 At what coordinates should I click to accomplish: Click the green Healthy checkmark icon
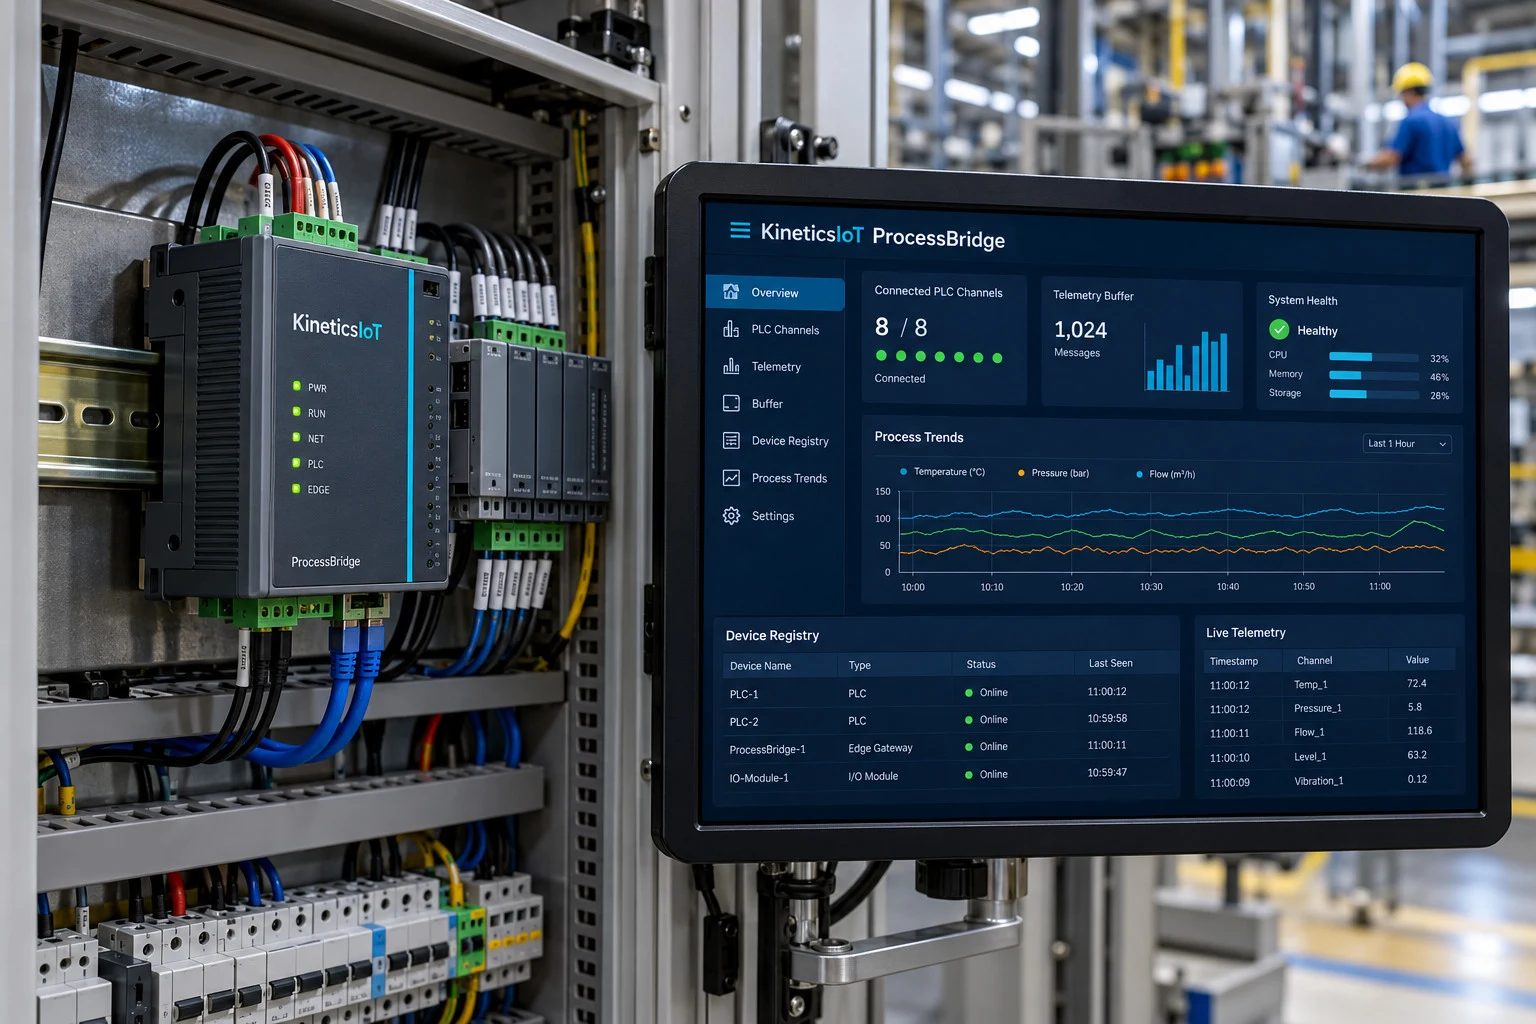point(1279,329)
